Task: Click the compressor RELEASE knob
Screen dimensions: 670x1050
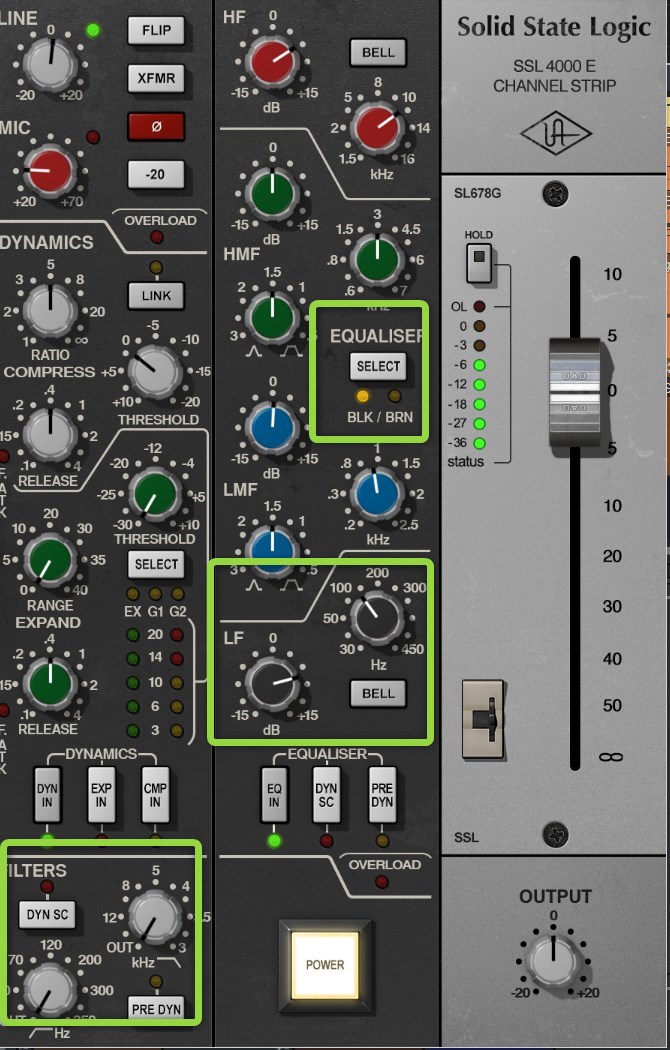Action: click(50, 434)
